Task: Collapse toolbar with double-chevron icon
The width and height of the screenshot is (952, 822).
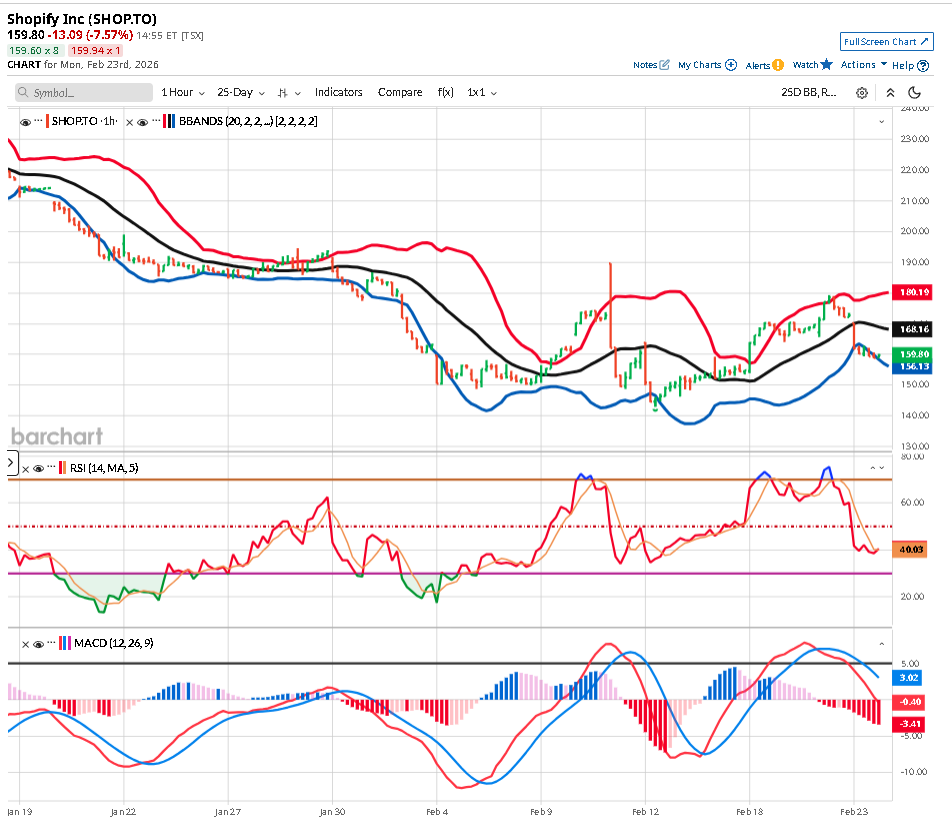Action: point(889,93)
